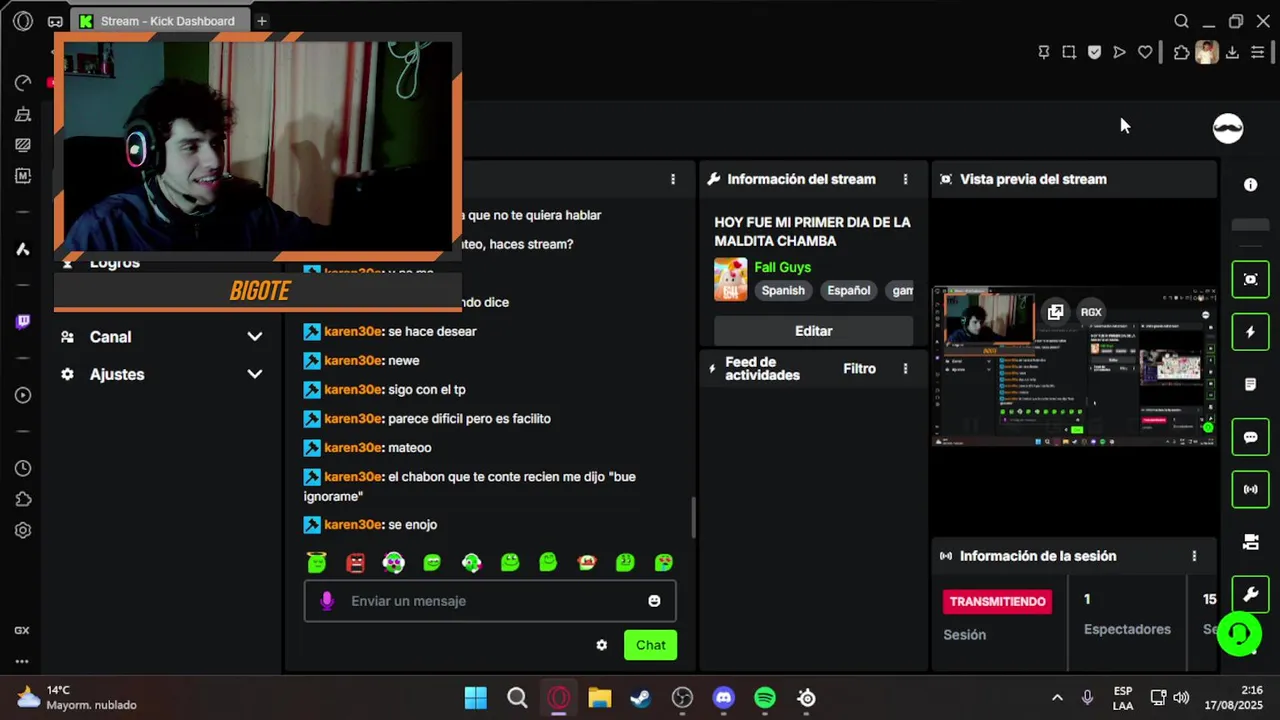Click the lightning bolt icon in right sidebar
The width and height of the screenshot is (1280, 720).
[1250, 332]
